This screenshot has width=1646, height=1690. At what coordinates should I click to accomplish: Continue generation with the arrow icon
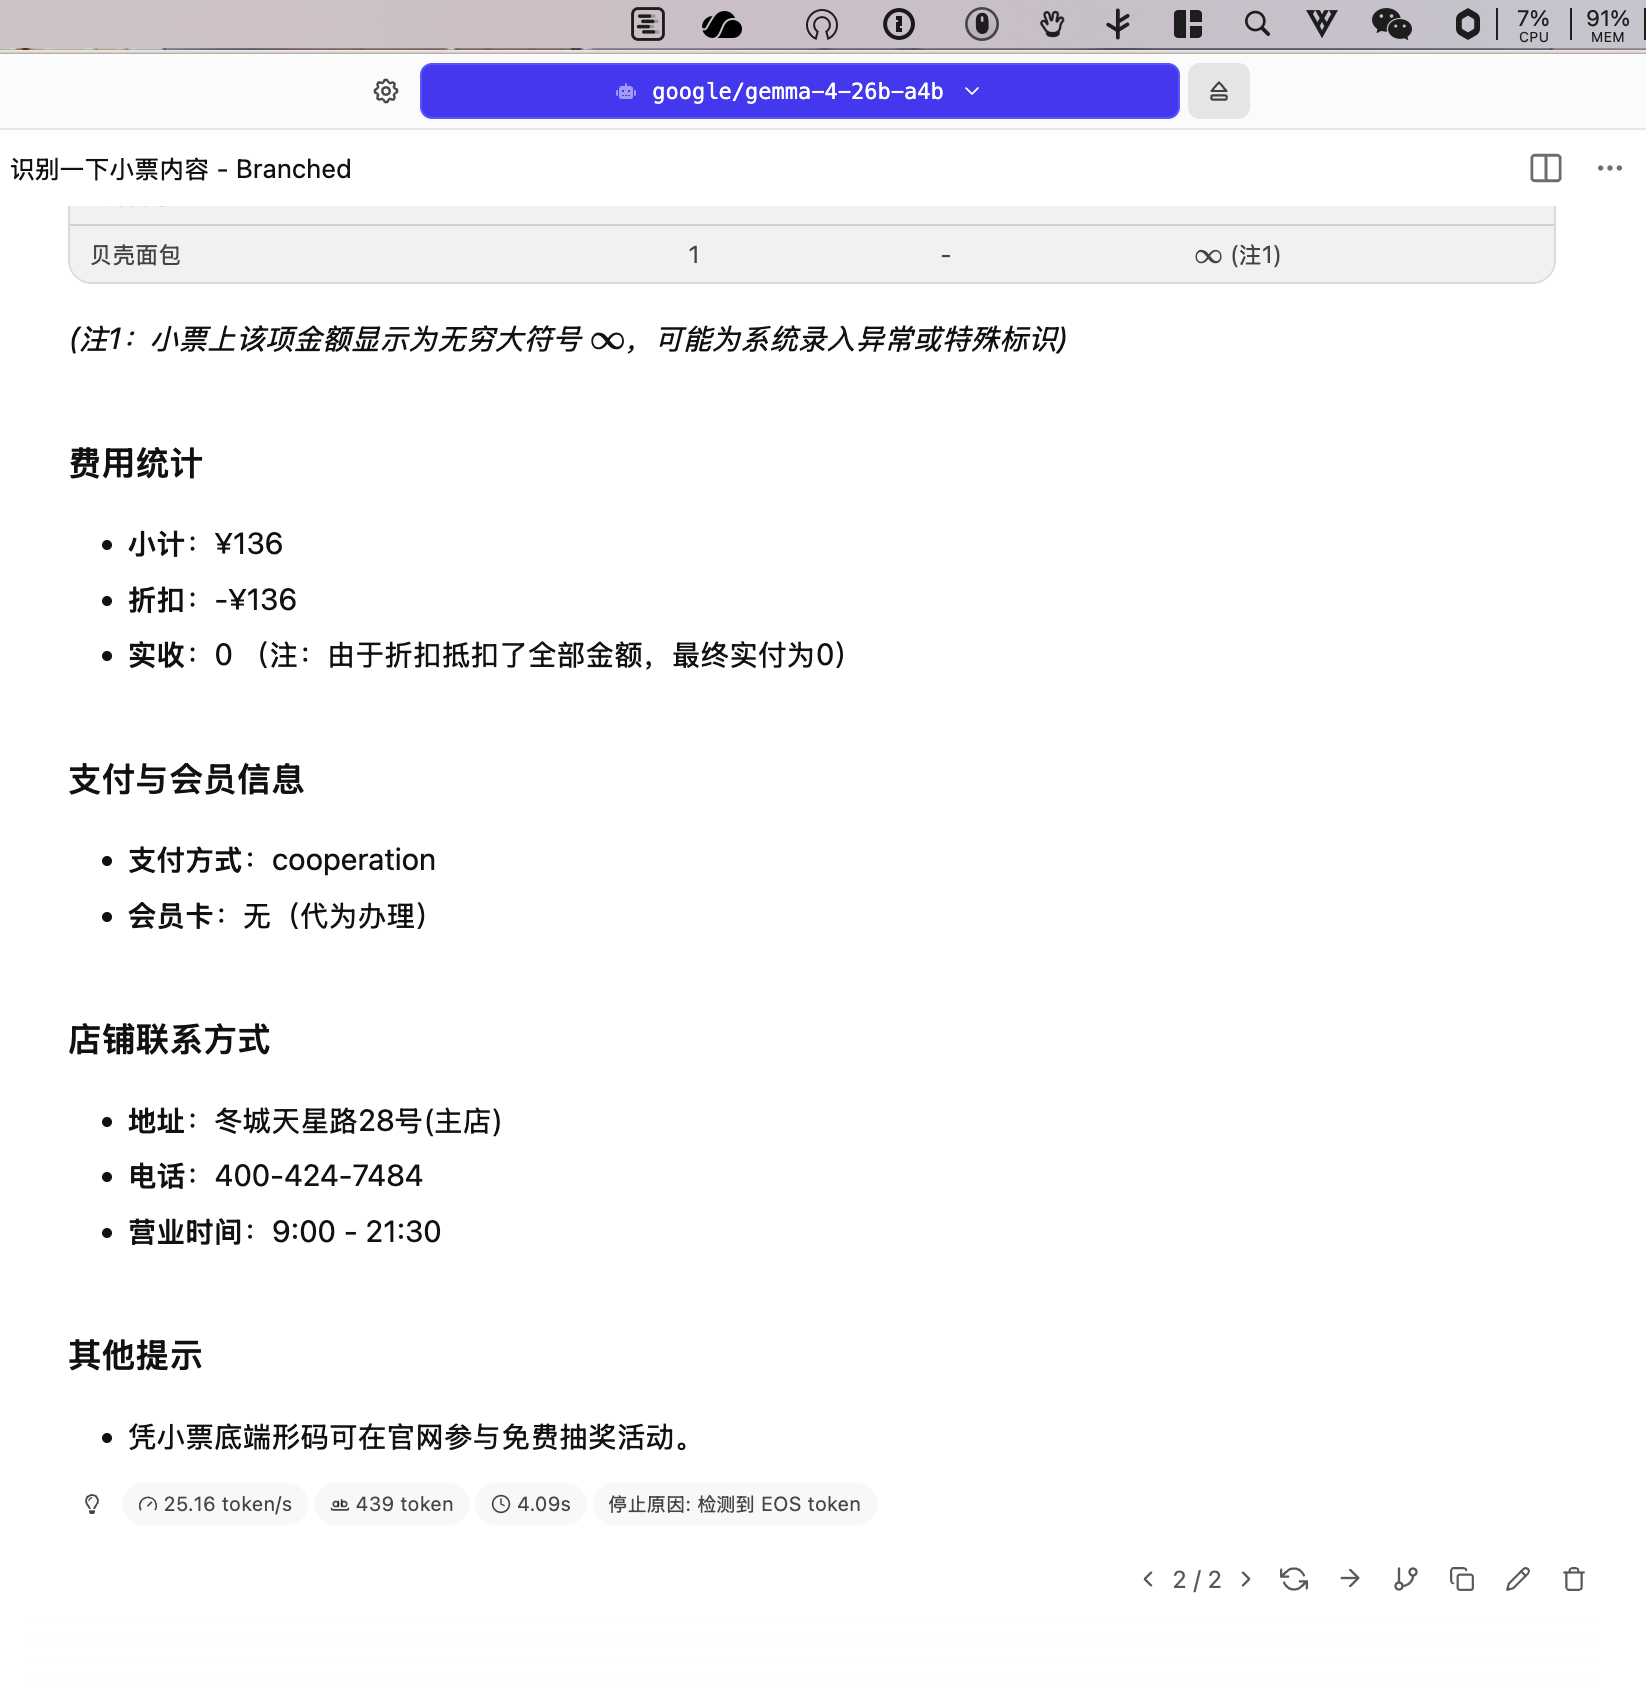1350,1579
